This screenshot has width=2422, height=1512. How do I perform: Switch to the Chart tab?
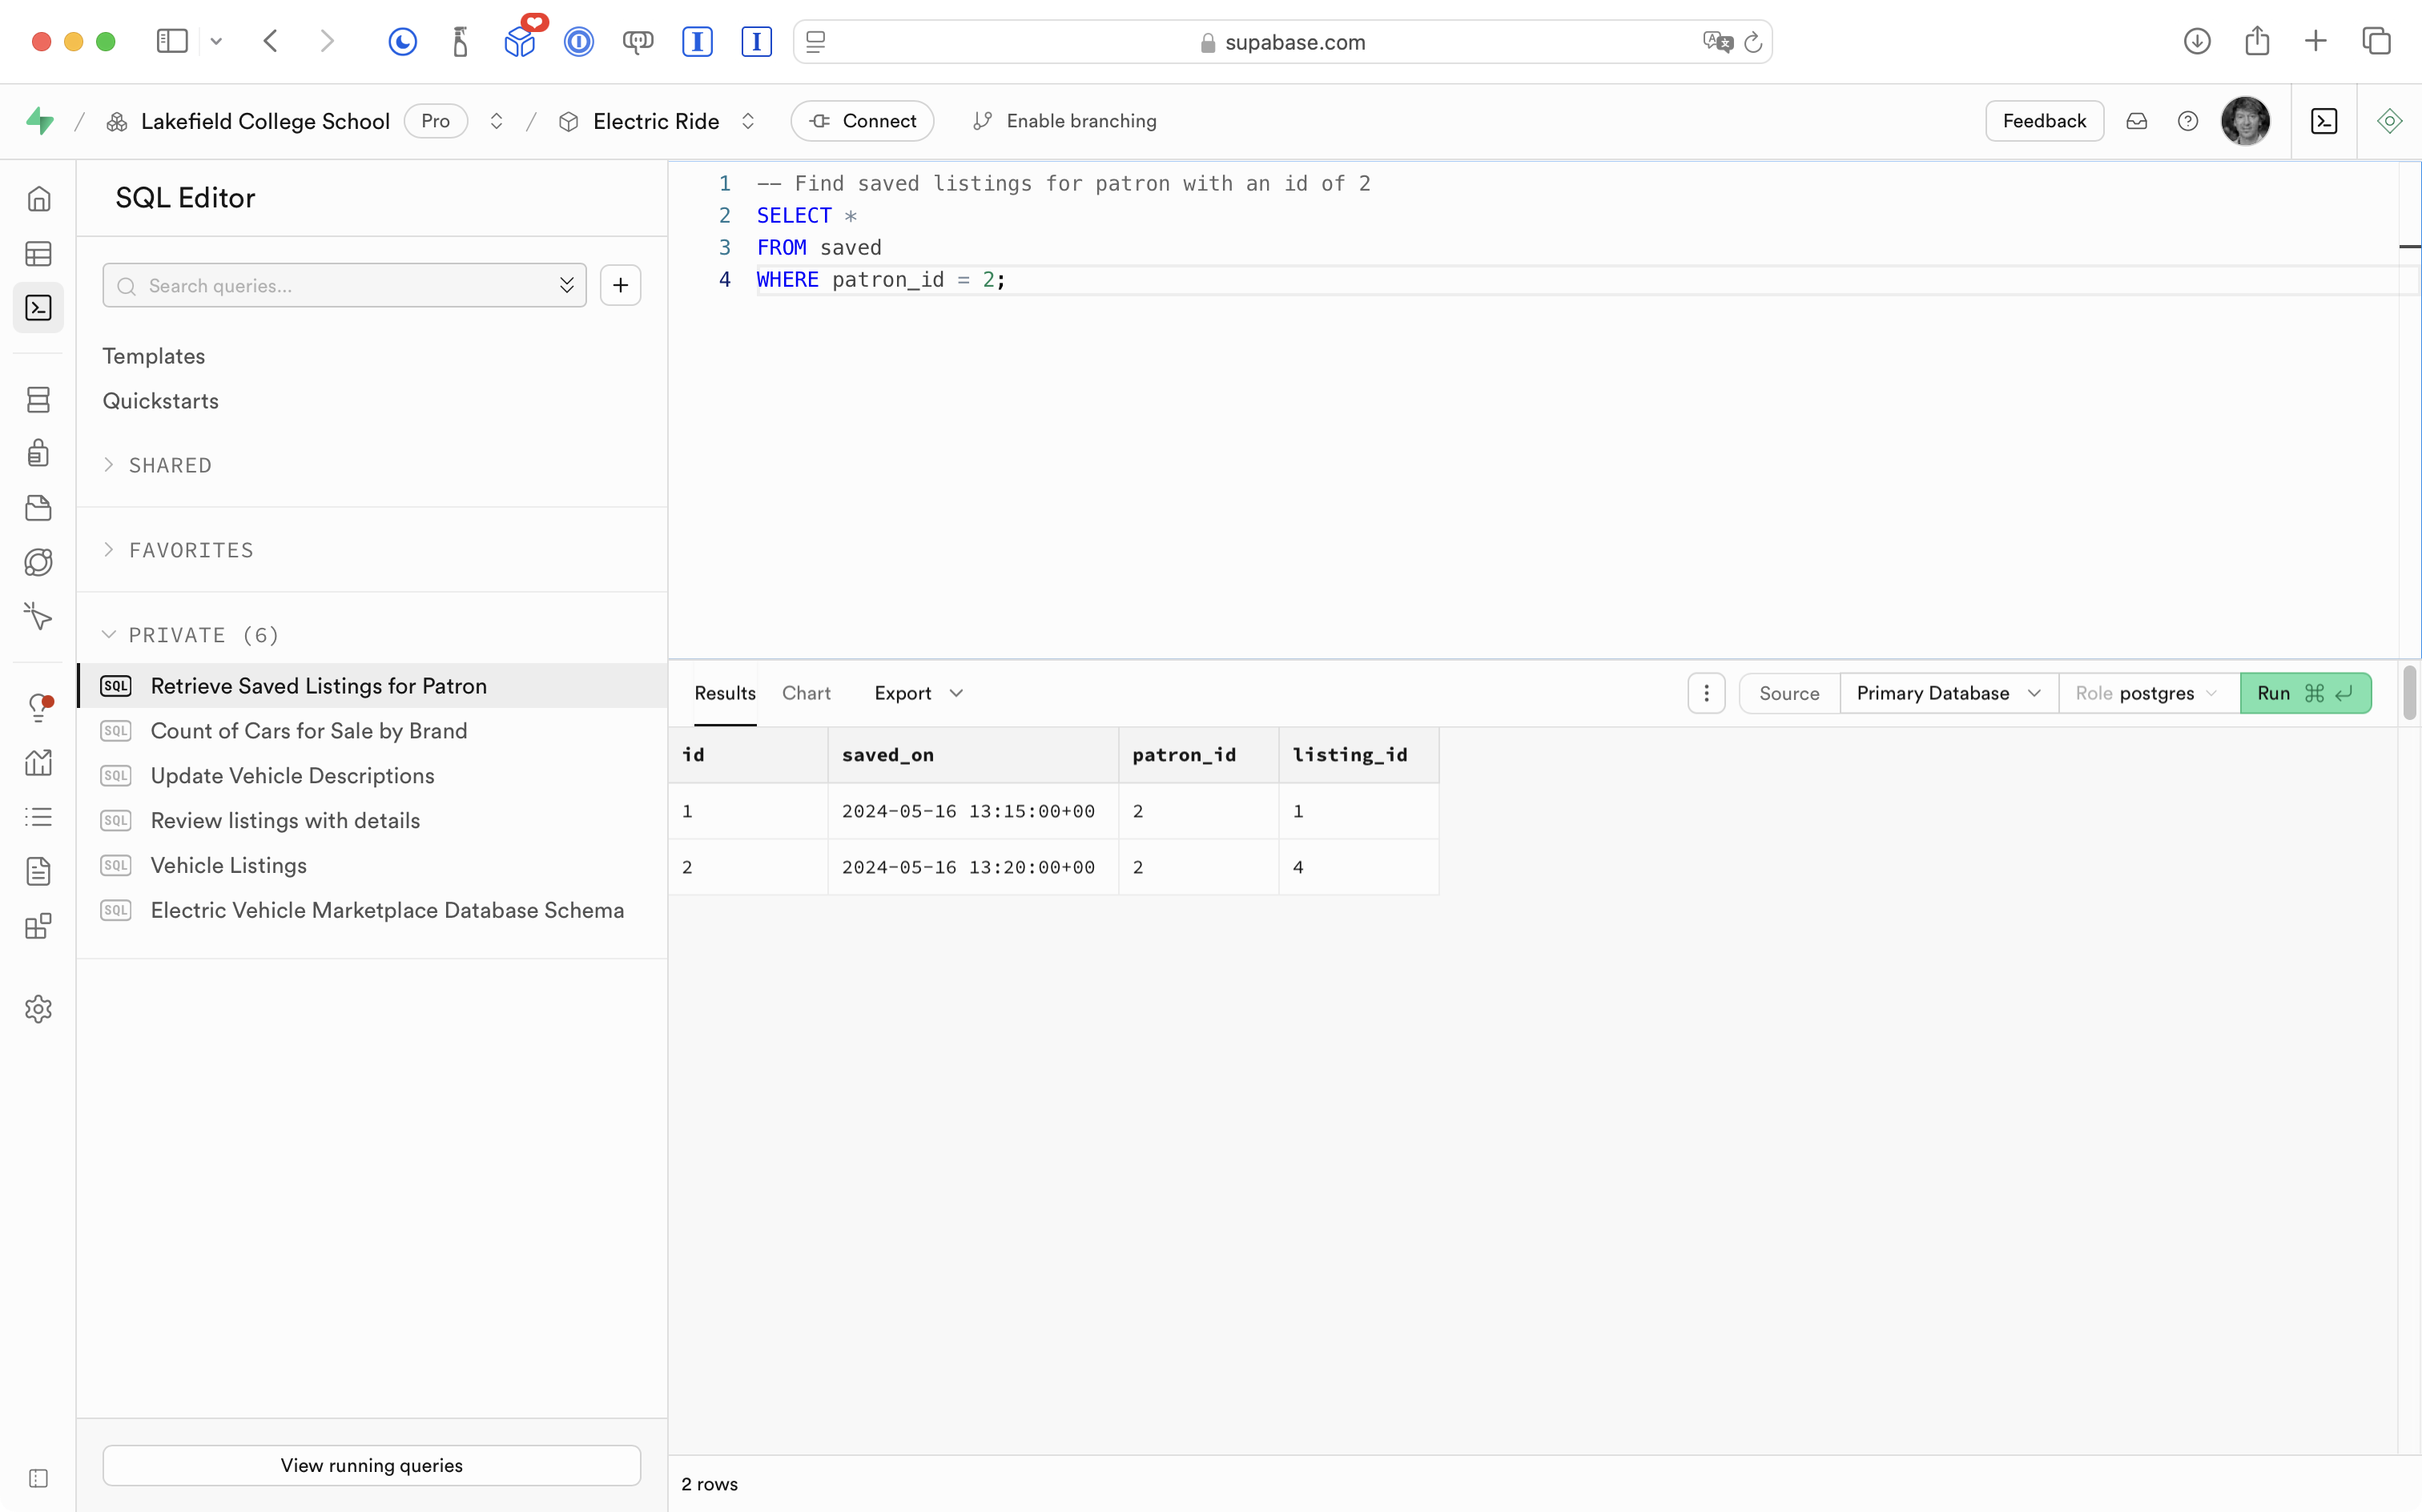pyautogui.click(x=806, y=693)
